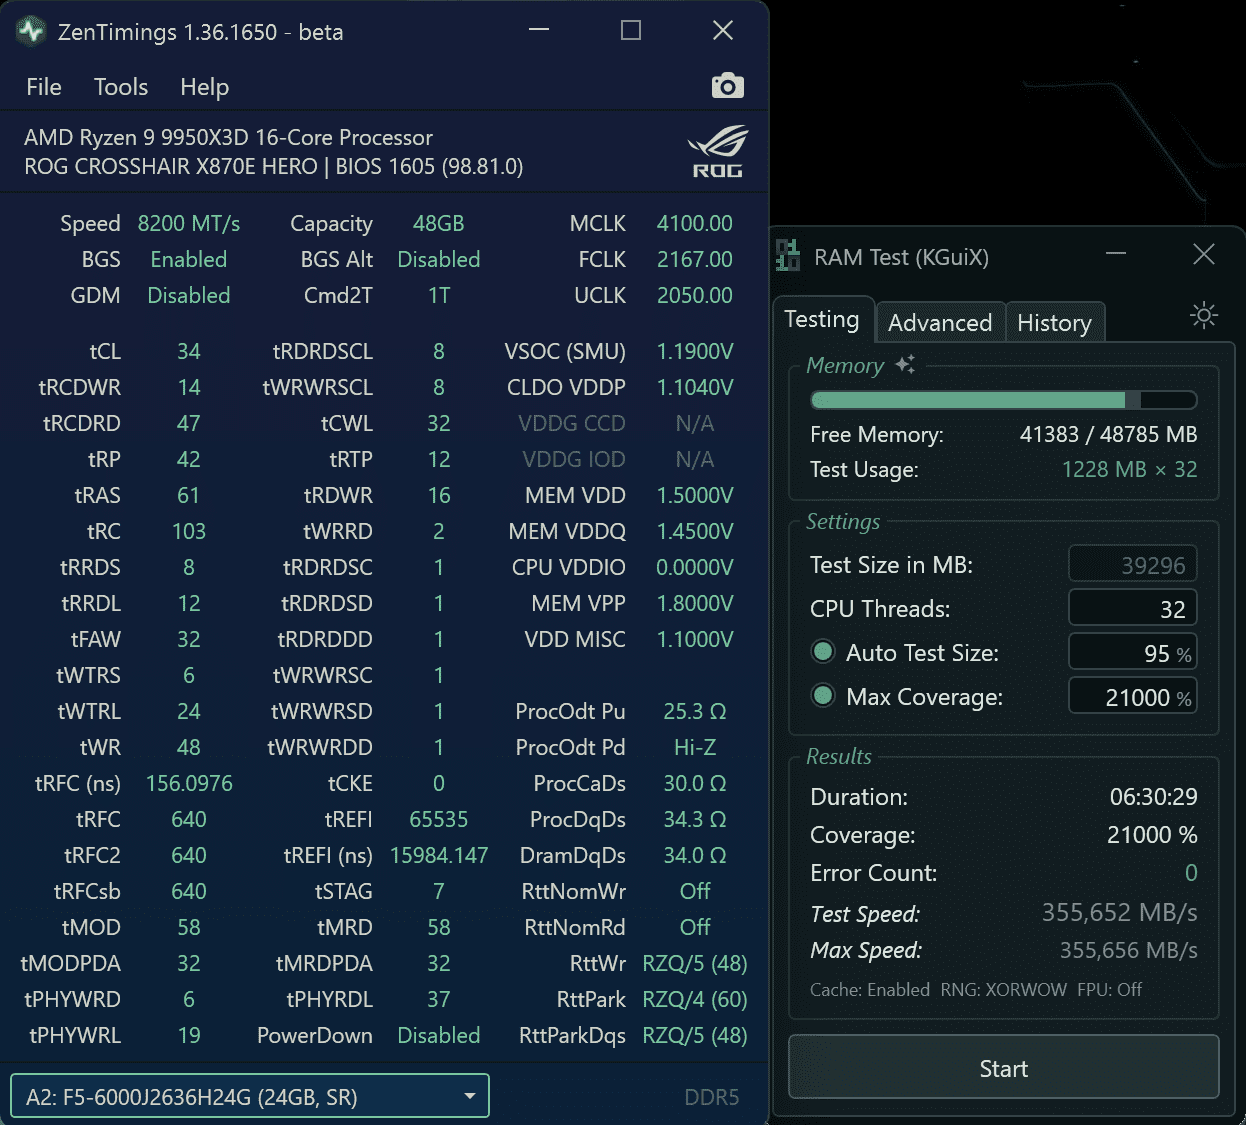Open the Tools menu in ZenTimings
The height and width of the screenshot is (1125, 1246).
[121, 87]
